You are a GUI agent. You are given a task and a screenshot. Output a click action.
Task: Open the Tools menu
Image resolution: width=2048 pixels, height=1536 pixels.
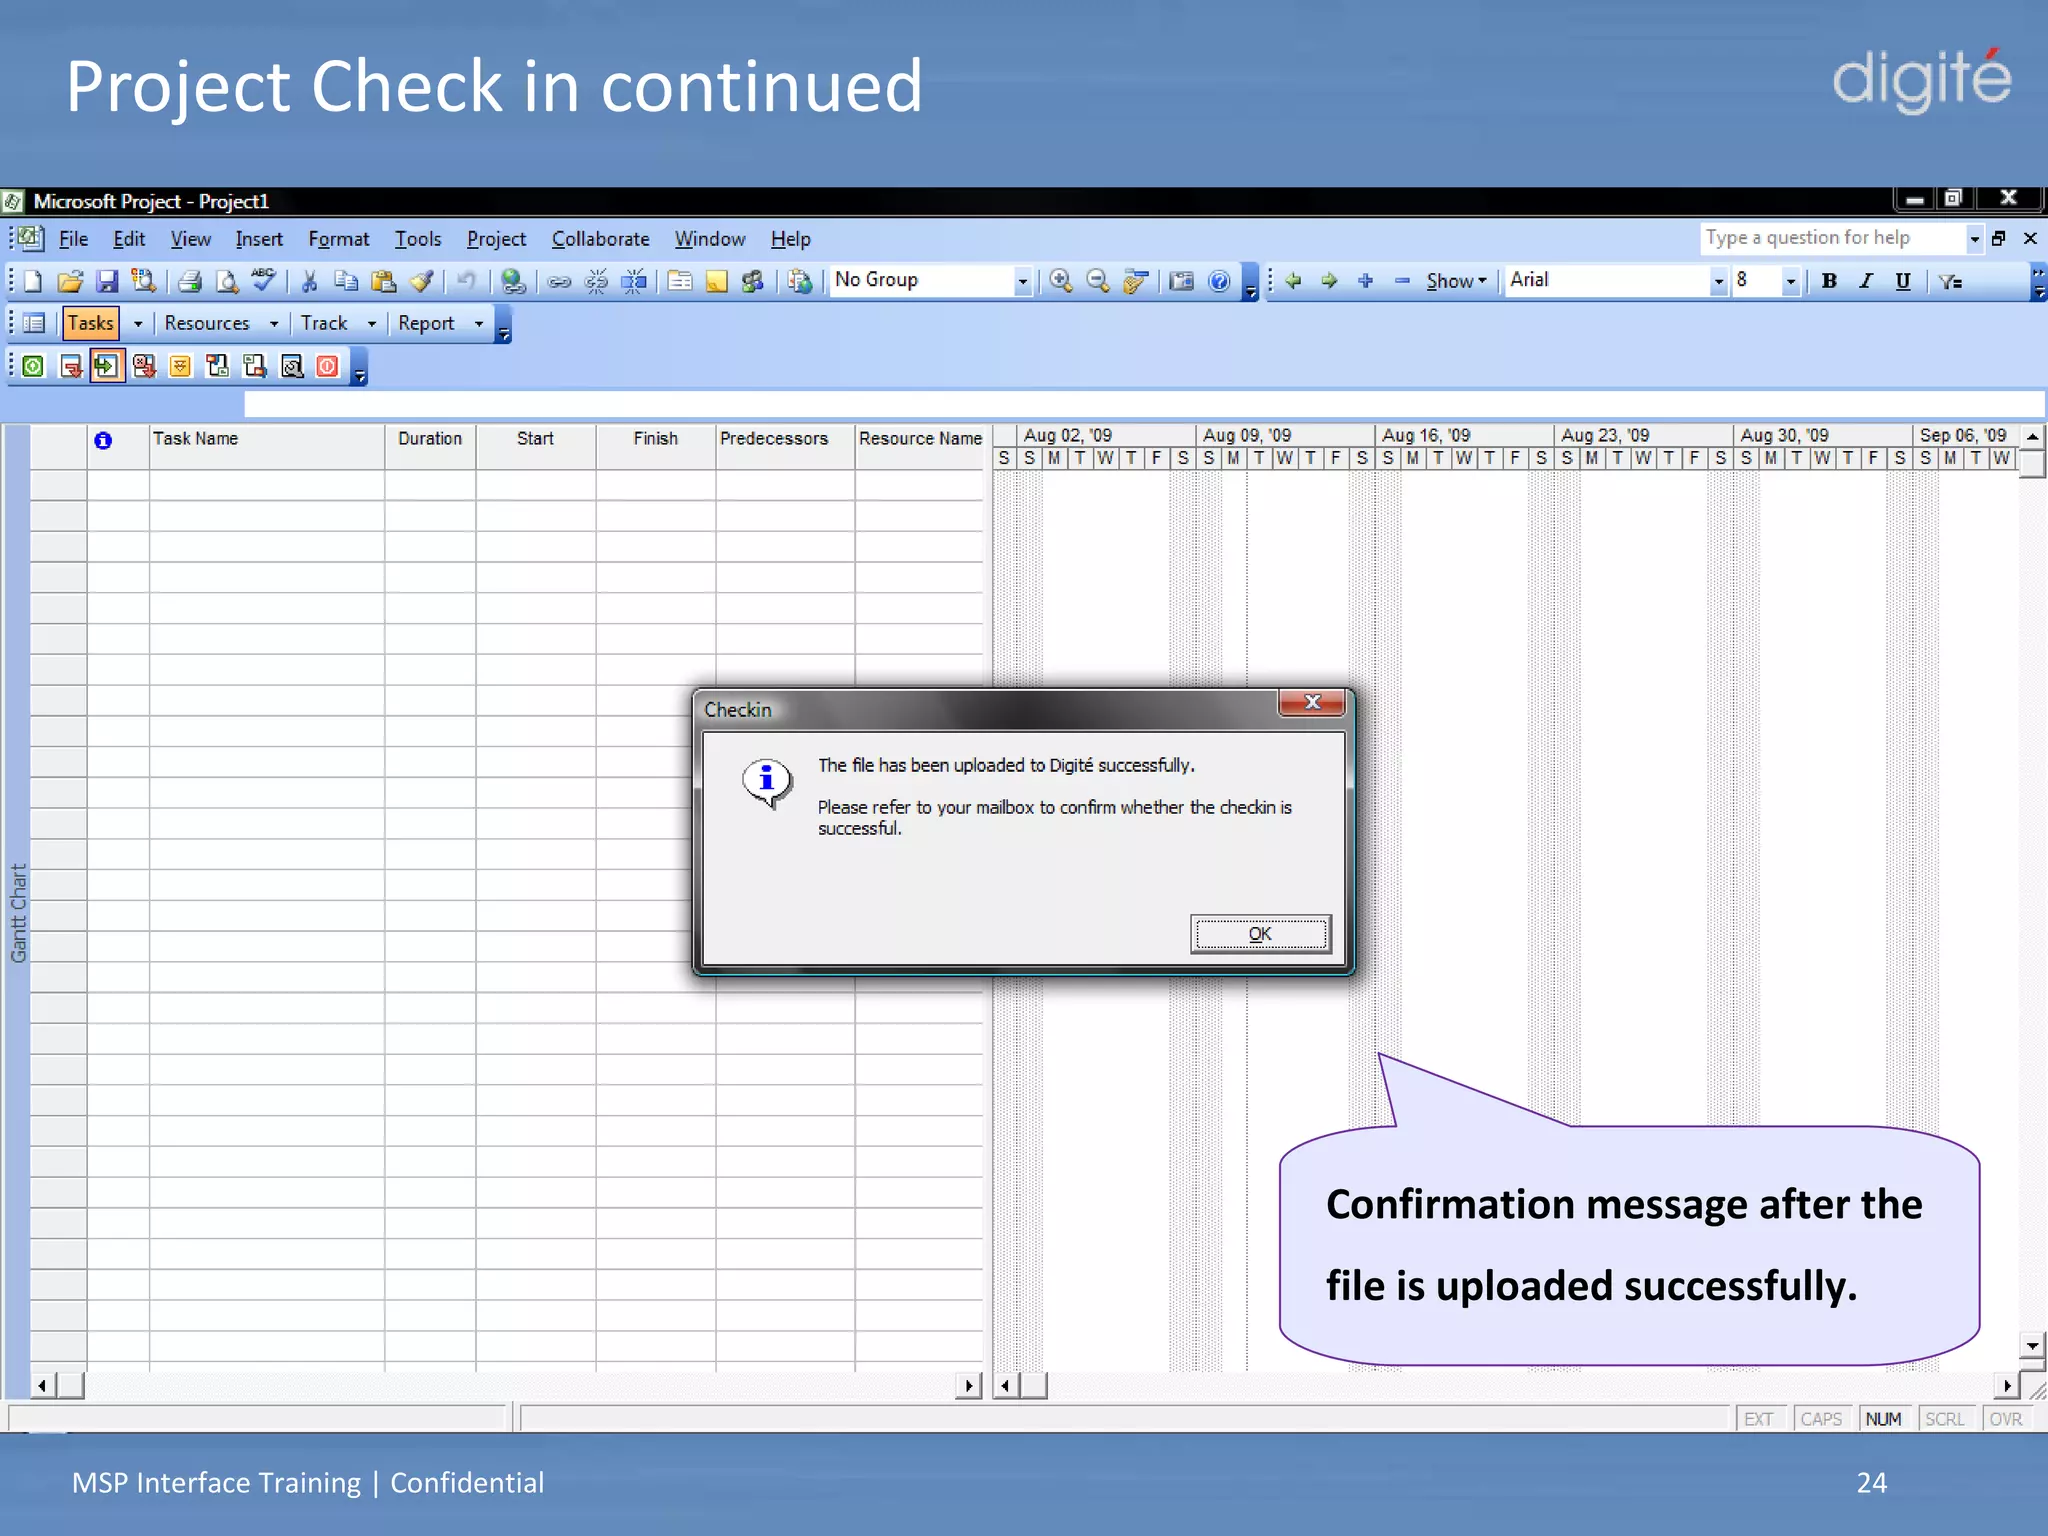[418, 239]
